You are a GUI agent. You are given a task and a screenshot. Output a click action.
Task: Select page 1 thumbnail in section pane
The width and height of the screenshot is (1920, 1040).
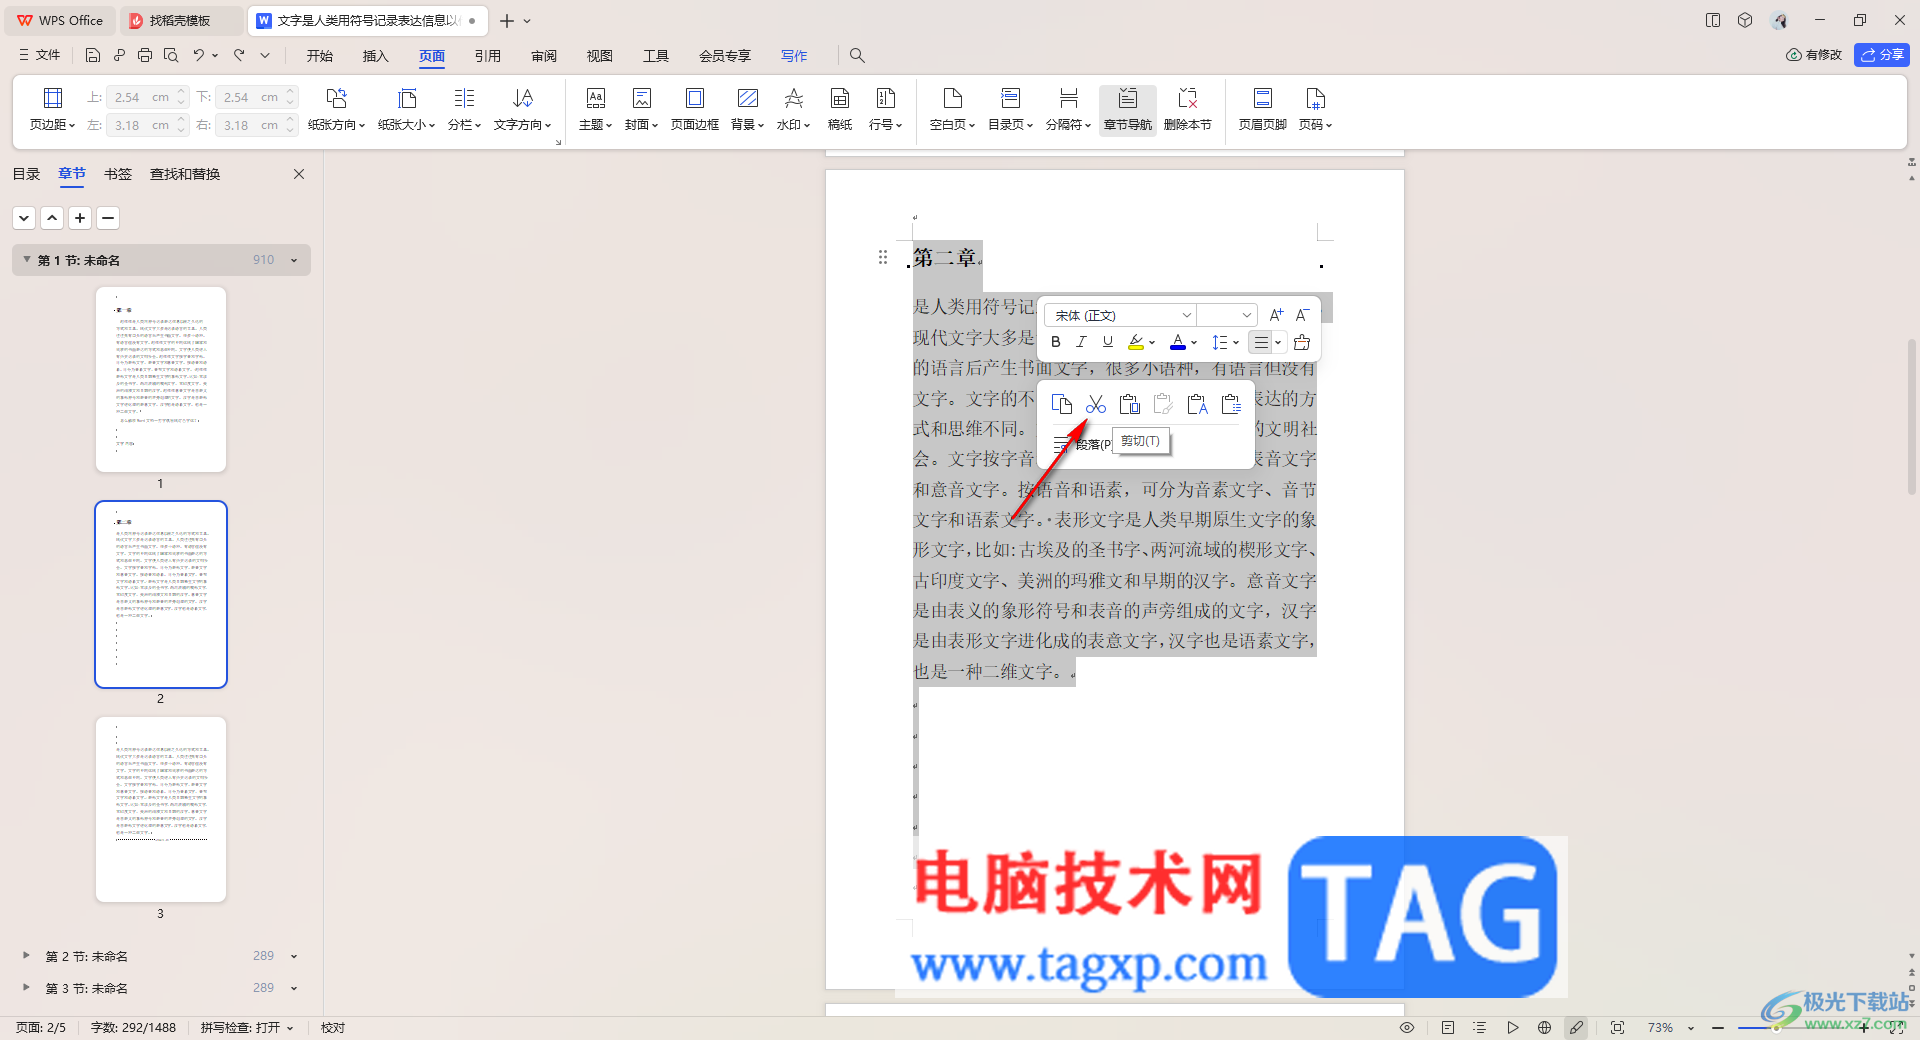click(161, 379)
